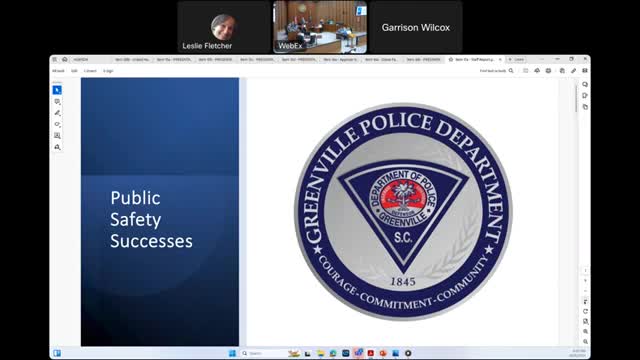Select the Add text box tool in left toolbar
640x360 pixels.
point(57,136)
